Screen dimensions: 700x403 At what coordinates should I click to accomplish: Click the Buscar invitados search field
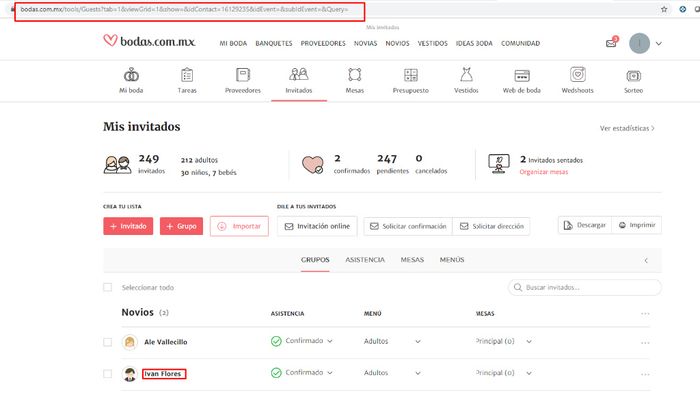590,287
